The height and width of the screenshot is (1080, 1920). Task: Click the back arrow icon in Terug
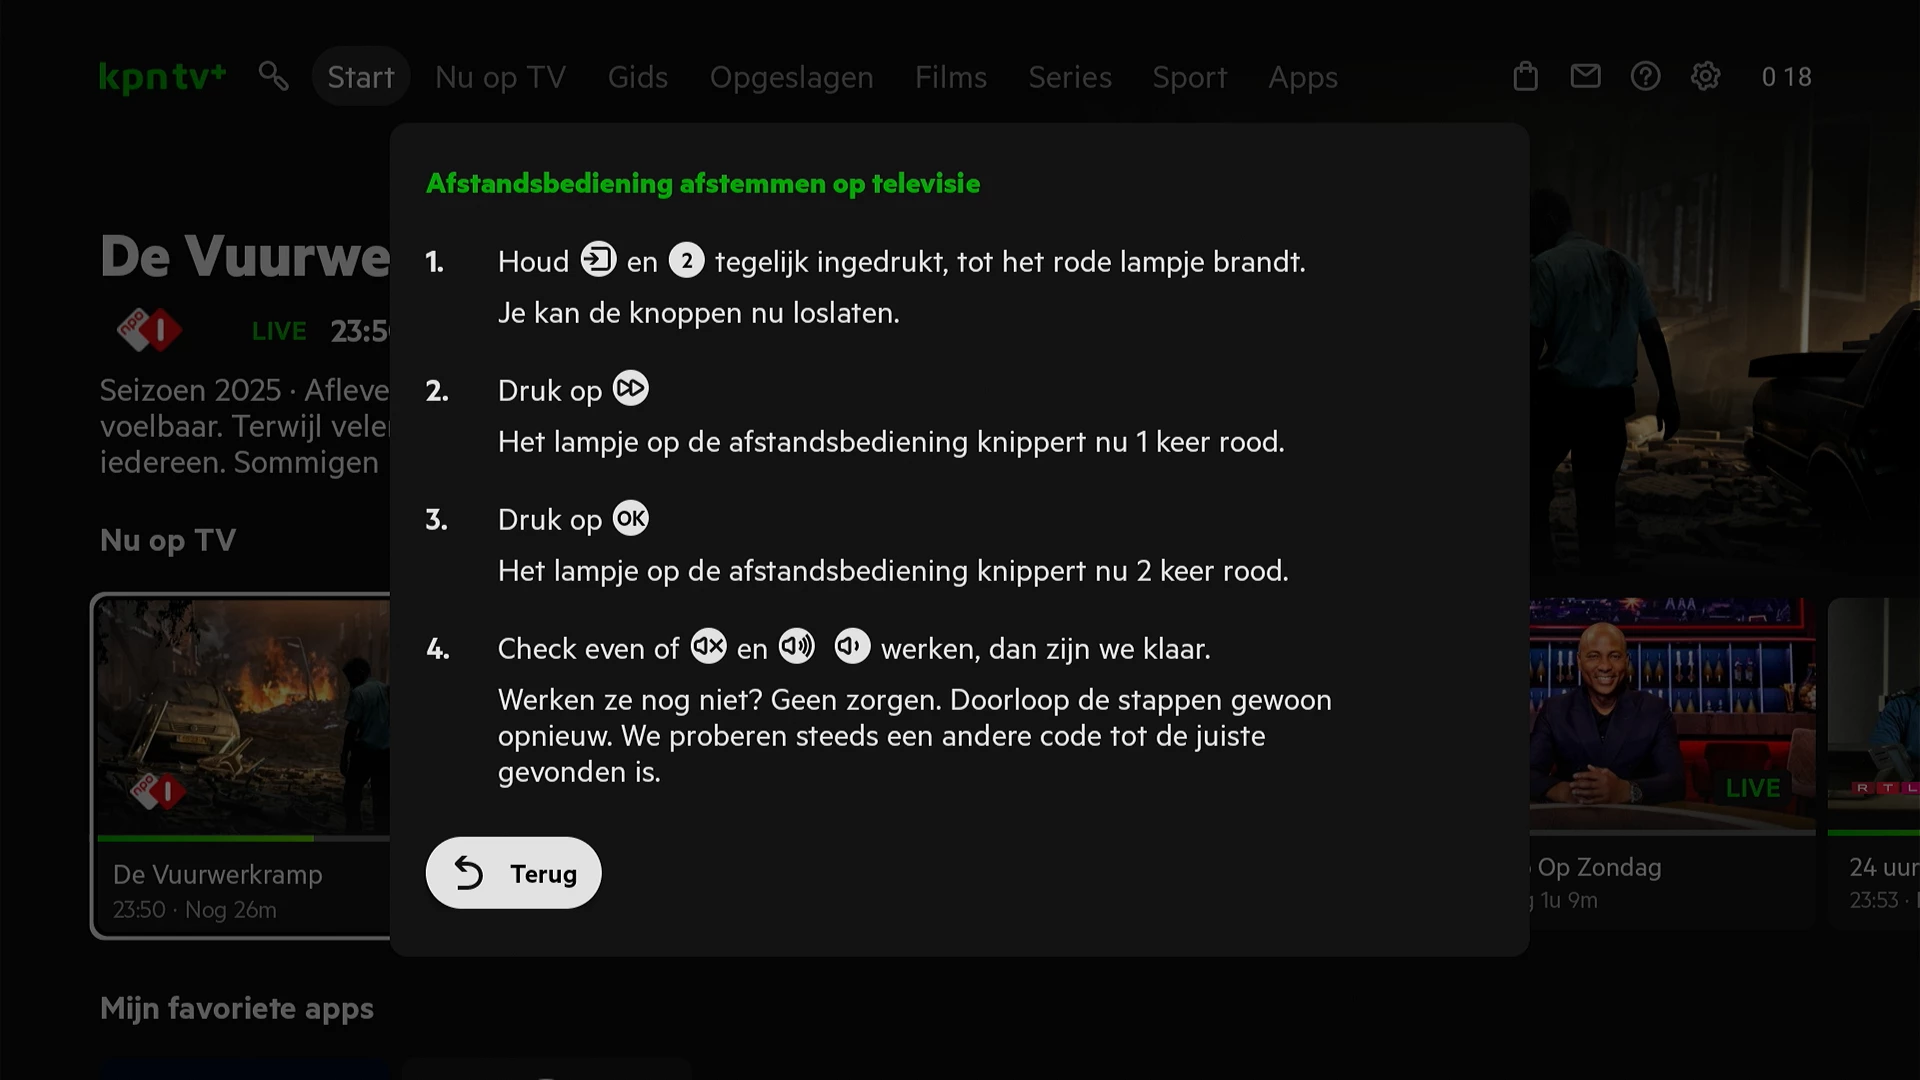[468, 873]
